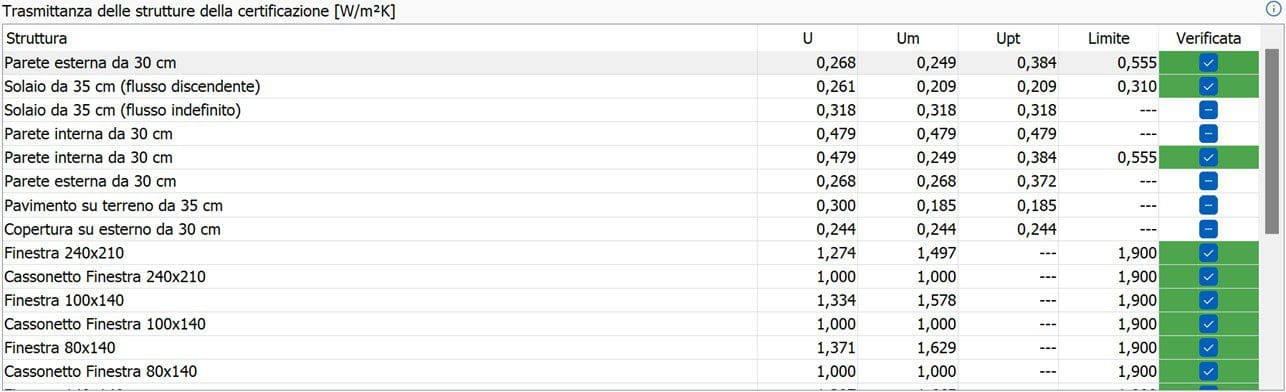
Task: Click the Verificata column header
Action: point(1209,38)
